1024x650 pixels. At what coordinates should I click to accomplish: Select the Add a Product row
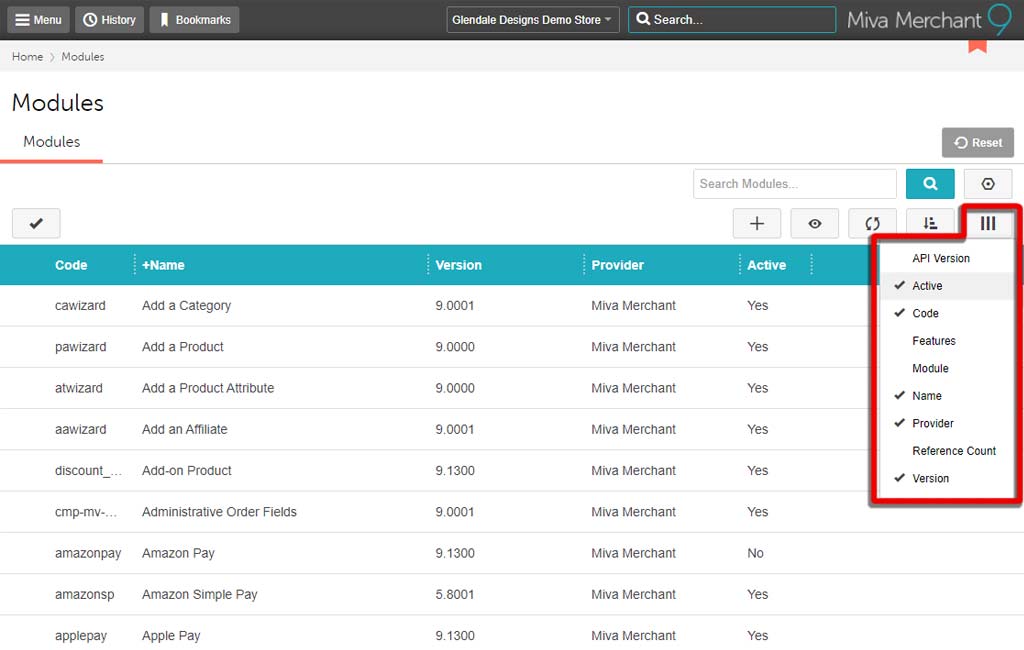(435, 346)
